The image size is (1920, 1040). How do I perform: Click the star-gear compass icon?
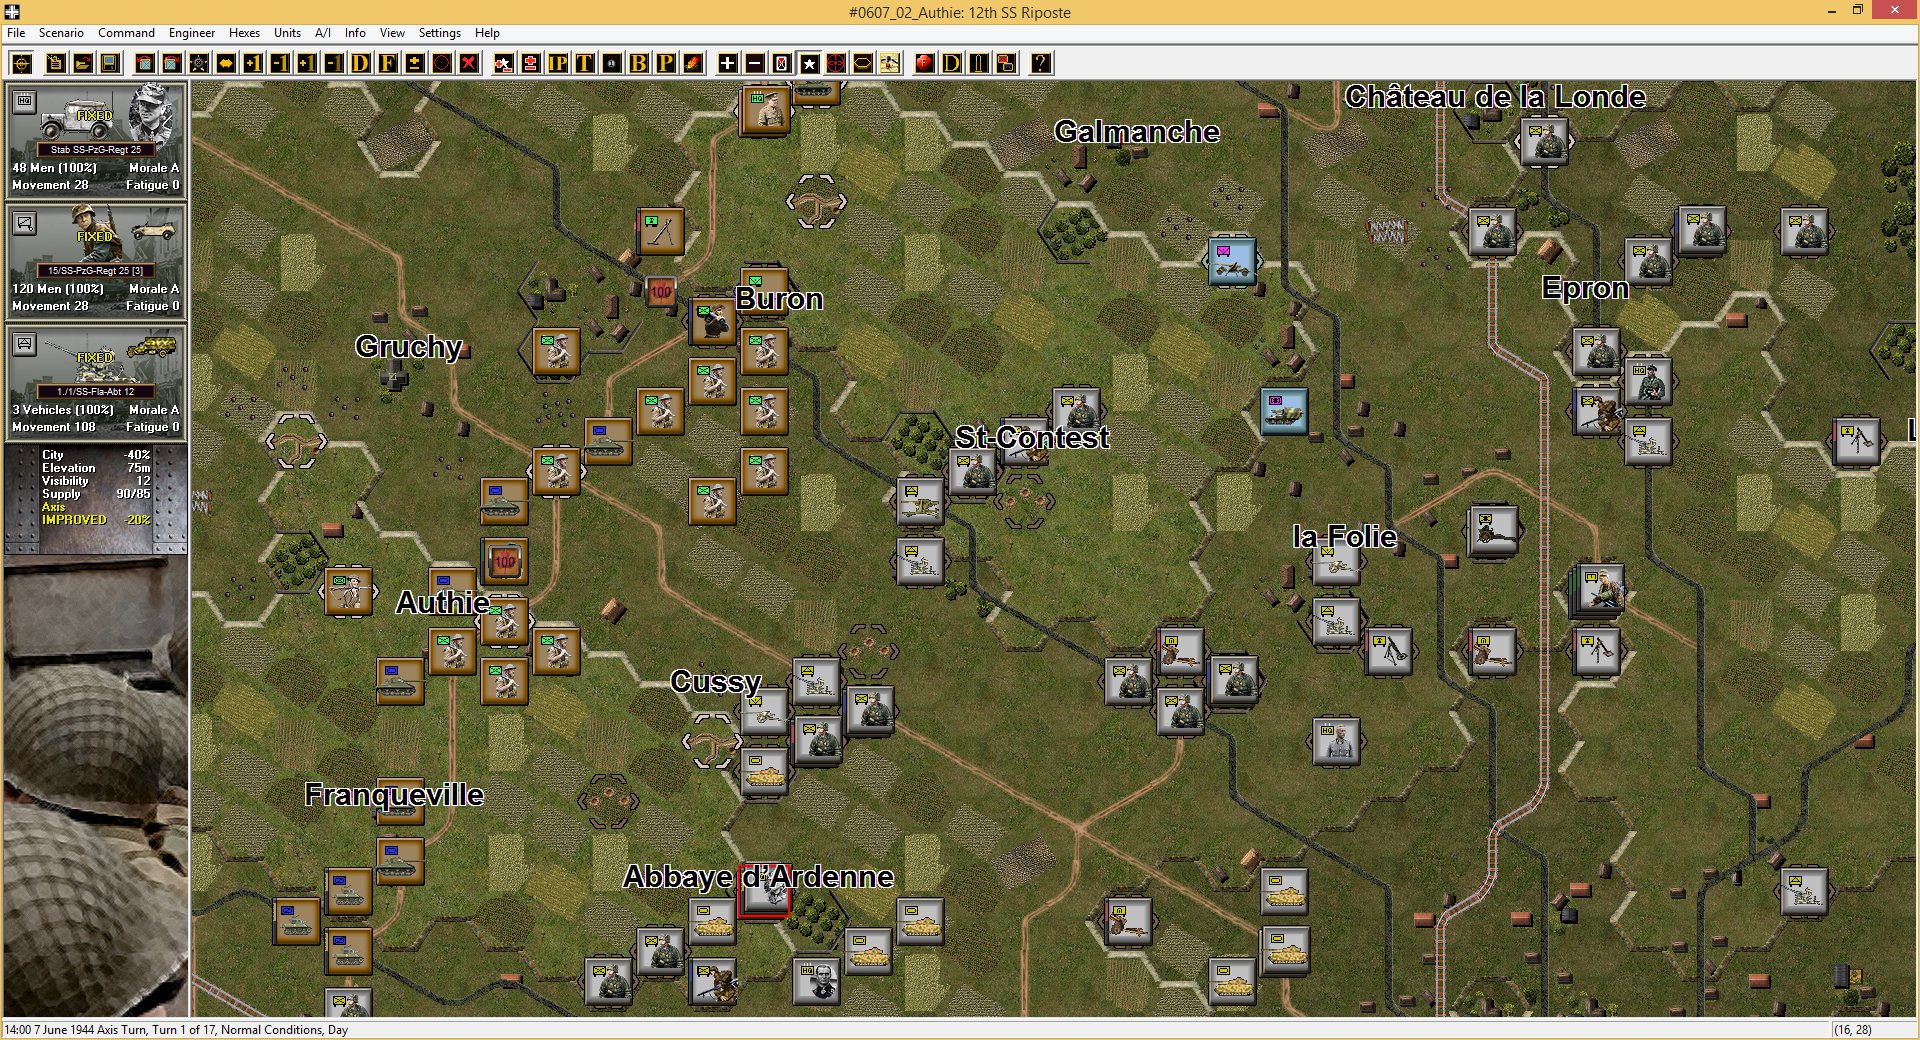click(199, 64)
